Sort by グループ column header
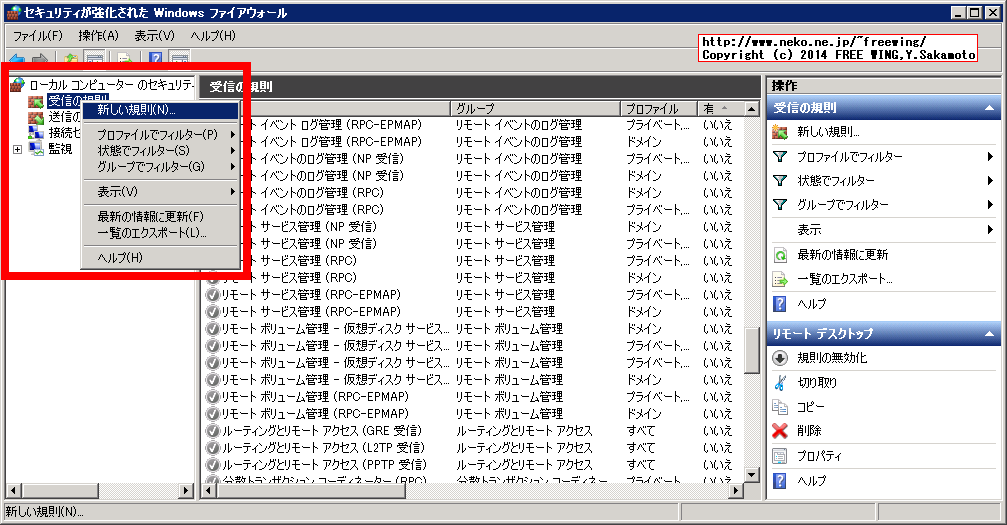The width and height of the screenshot is (1007, 525). point(536,109)
